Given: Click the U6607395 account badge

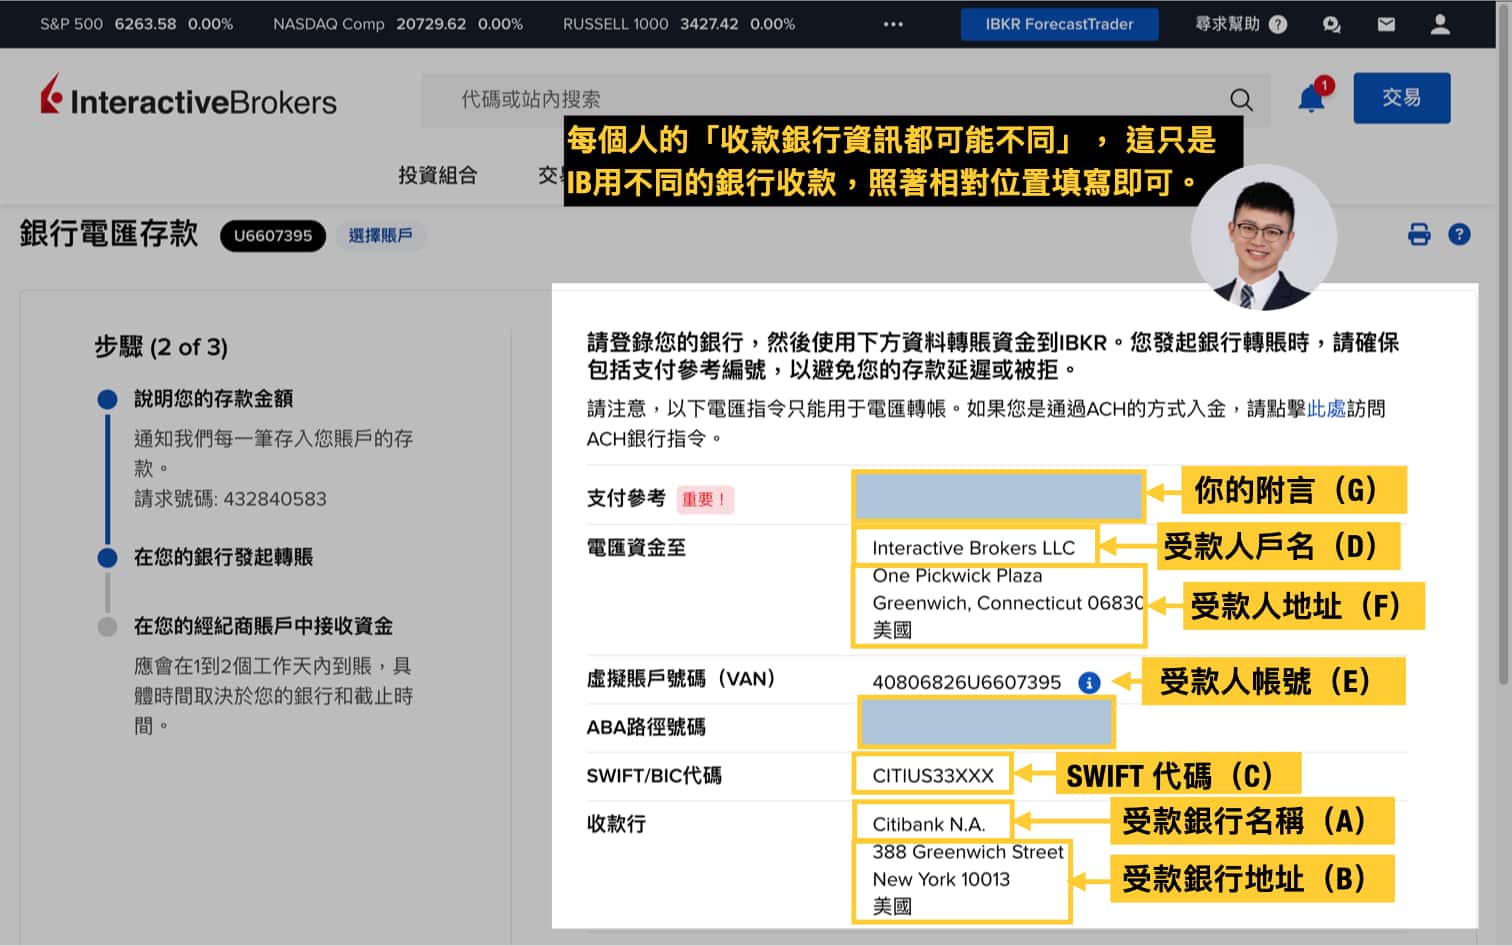Looking at the screenshot, I should [x=273, y=236].
